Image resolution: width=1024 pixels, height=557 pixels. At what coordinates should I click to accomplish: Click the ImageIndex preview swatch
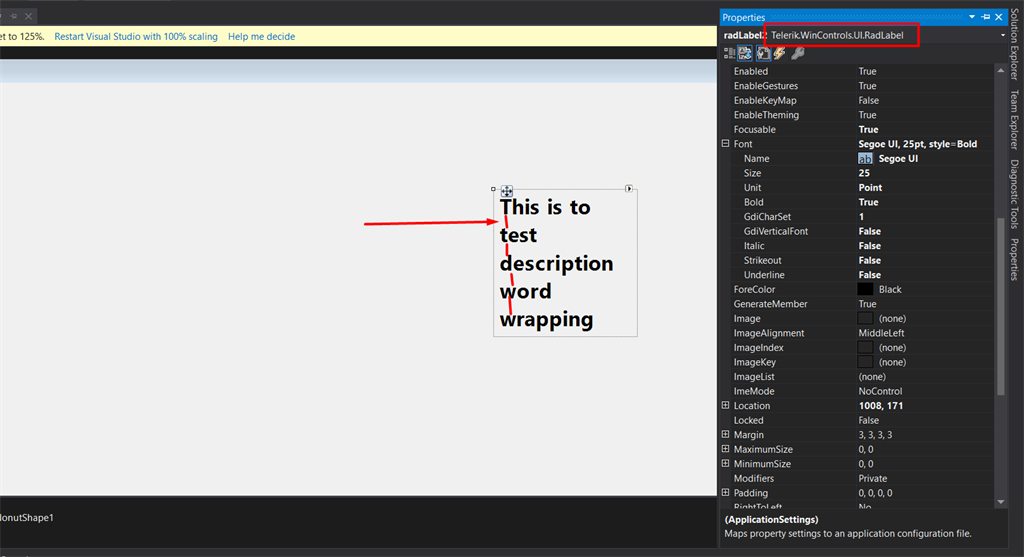865,347
